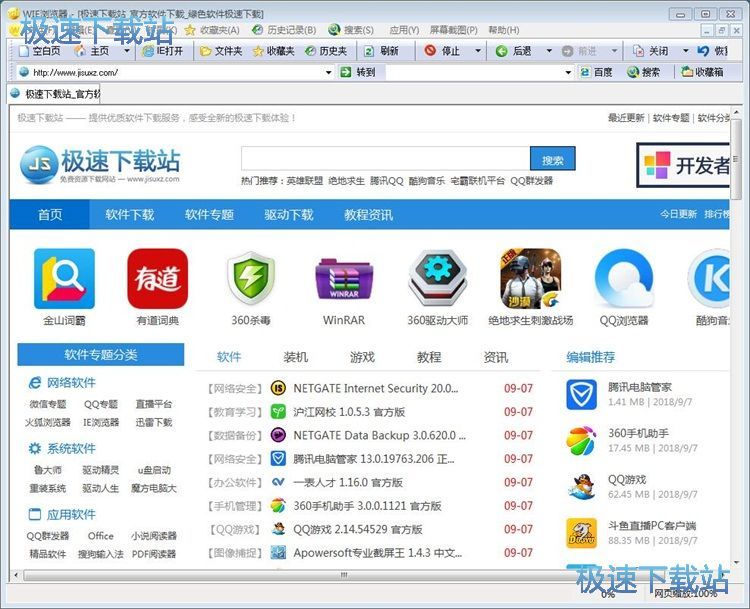Screen dimensions: 750x609
Task: Open the 收藏箱 favorites box
Action: (x=702, y=72)
